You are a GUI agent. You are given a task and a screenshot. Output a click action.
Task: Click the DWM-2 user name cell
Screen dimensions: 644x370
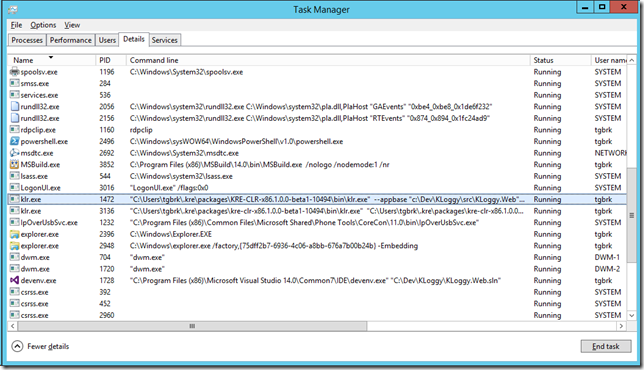(x=607, y=269)
